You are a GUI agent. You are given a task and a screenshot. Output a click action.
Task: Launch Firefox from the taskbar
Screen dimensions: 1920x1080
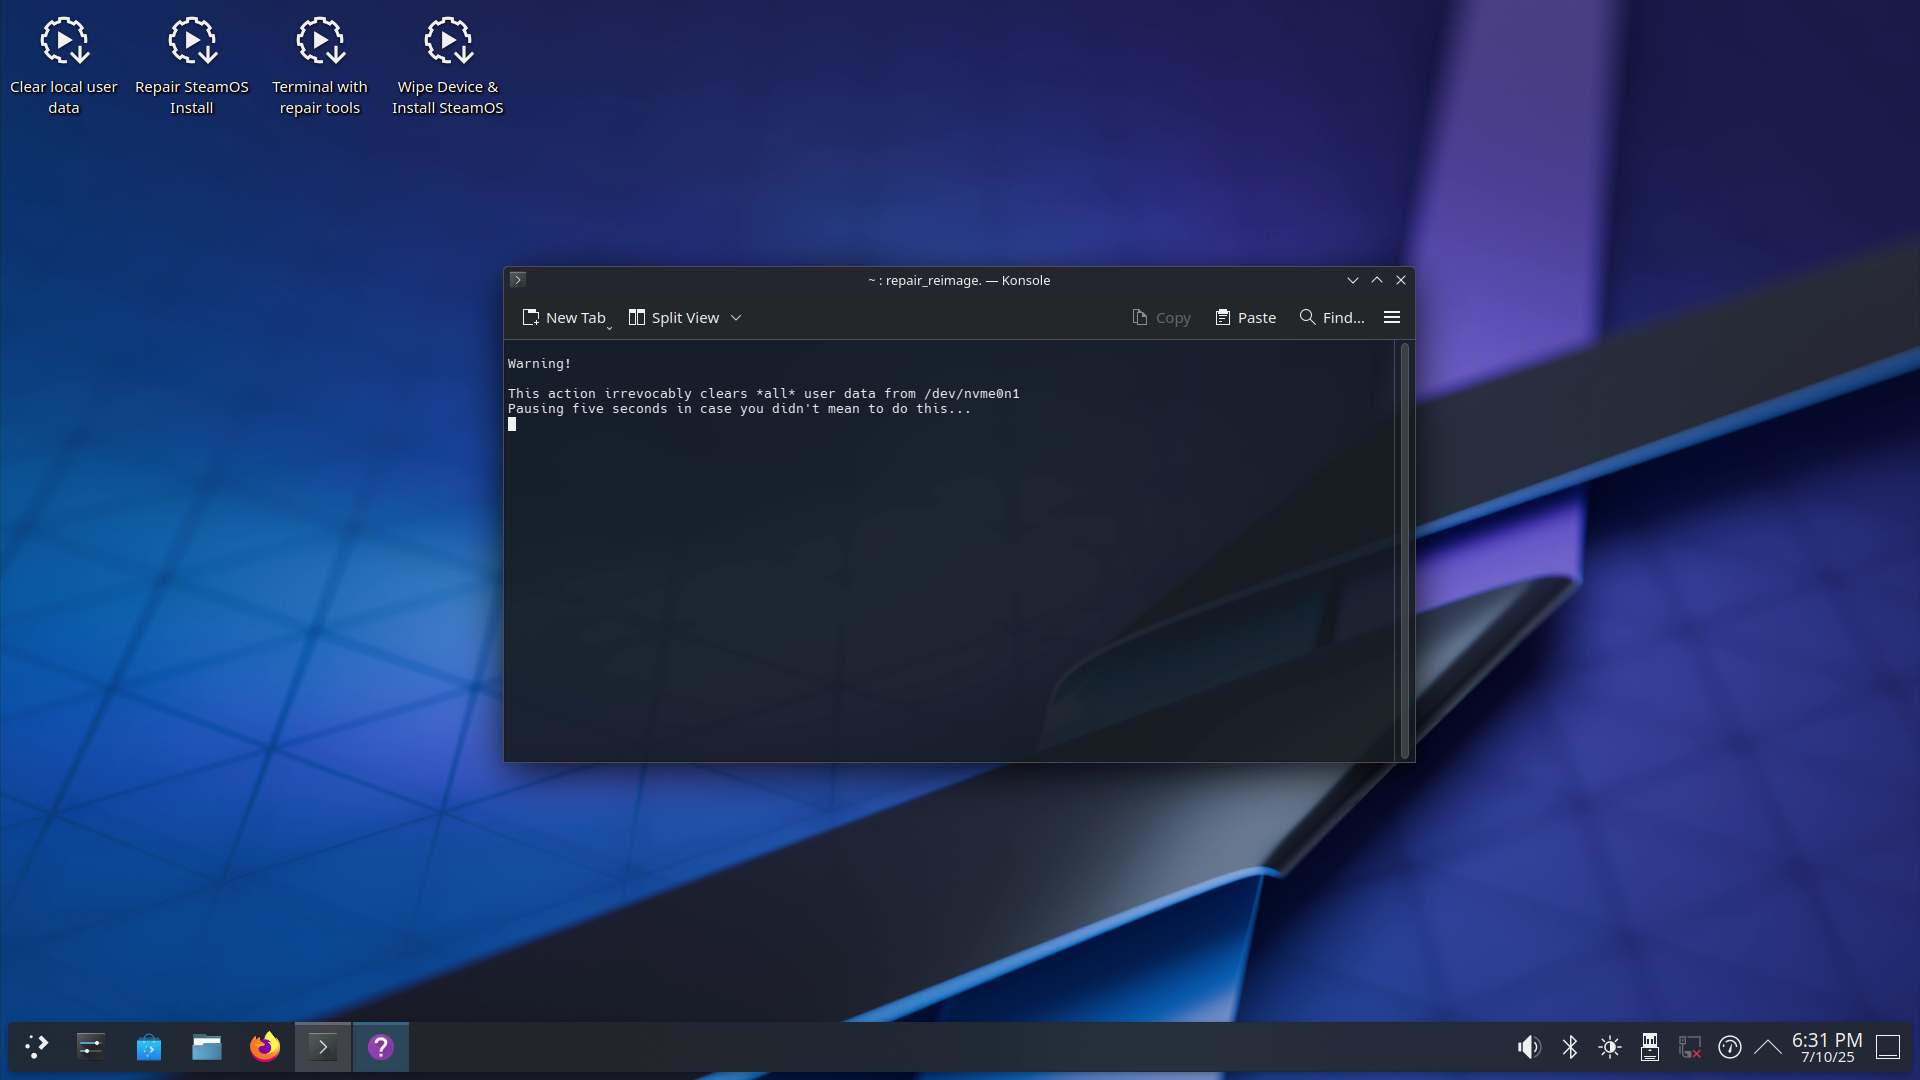(263, 1047)
